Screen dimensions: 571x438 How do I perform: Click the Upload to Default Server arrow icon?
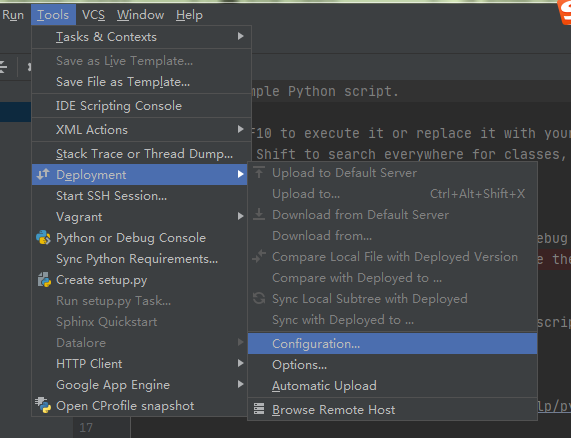pos(259,172)
